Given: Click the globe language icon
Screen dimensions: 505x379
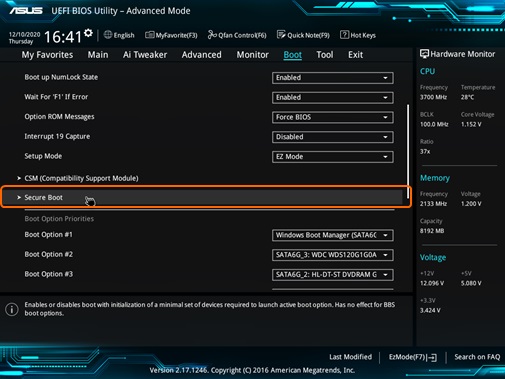Looking at the screenshot, I should [108, 35].
